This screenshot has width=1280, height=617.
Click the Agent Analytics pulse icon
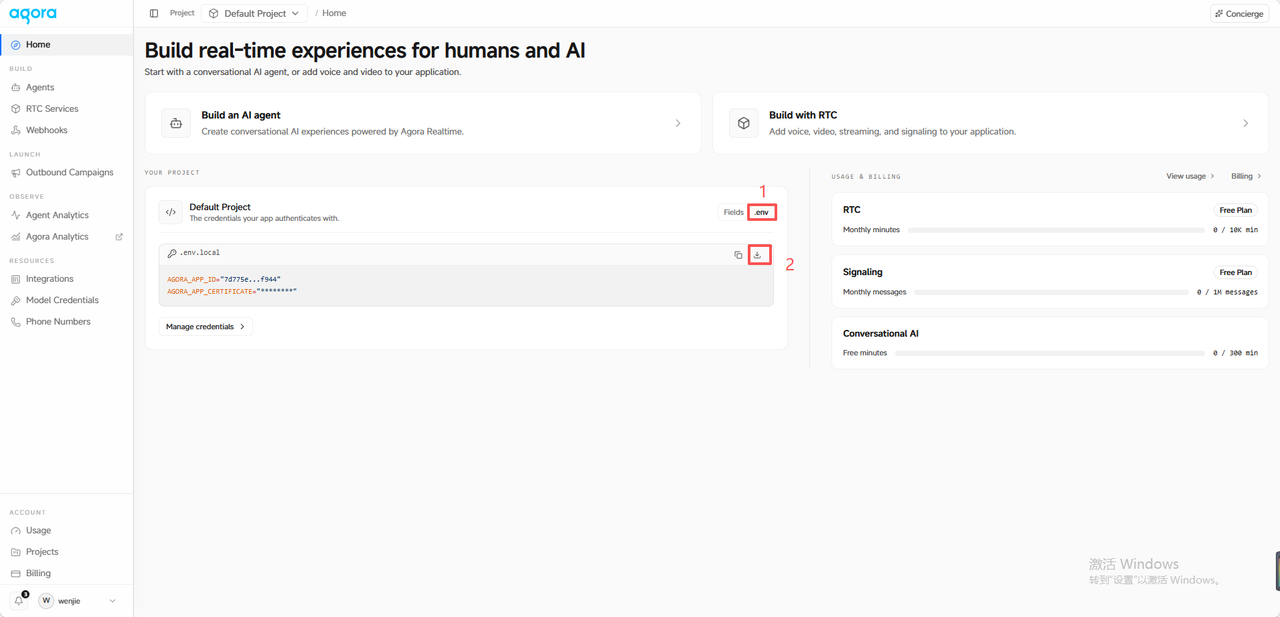(16, 215)
